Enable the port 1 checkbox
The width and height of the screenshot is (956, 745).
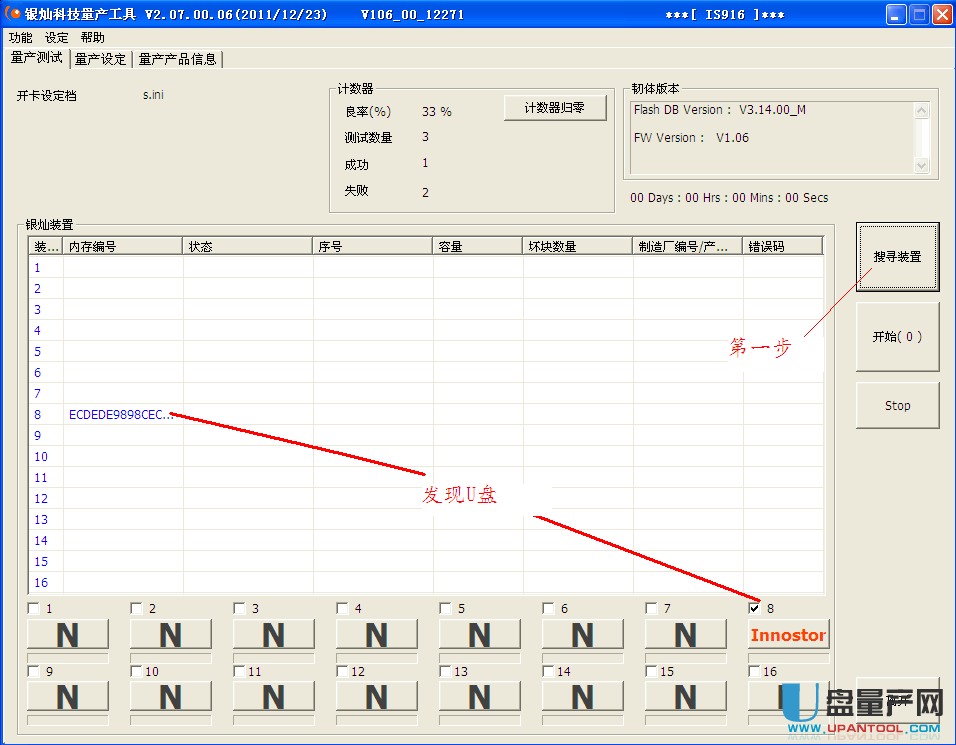(34, 608)
